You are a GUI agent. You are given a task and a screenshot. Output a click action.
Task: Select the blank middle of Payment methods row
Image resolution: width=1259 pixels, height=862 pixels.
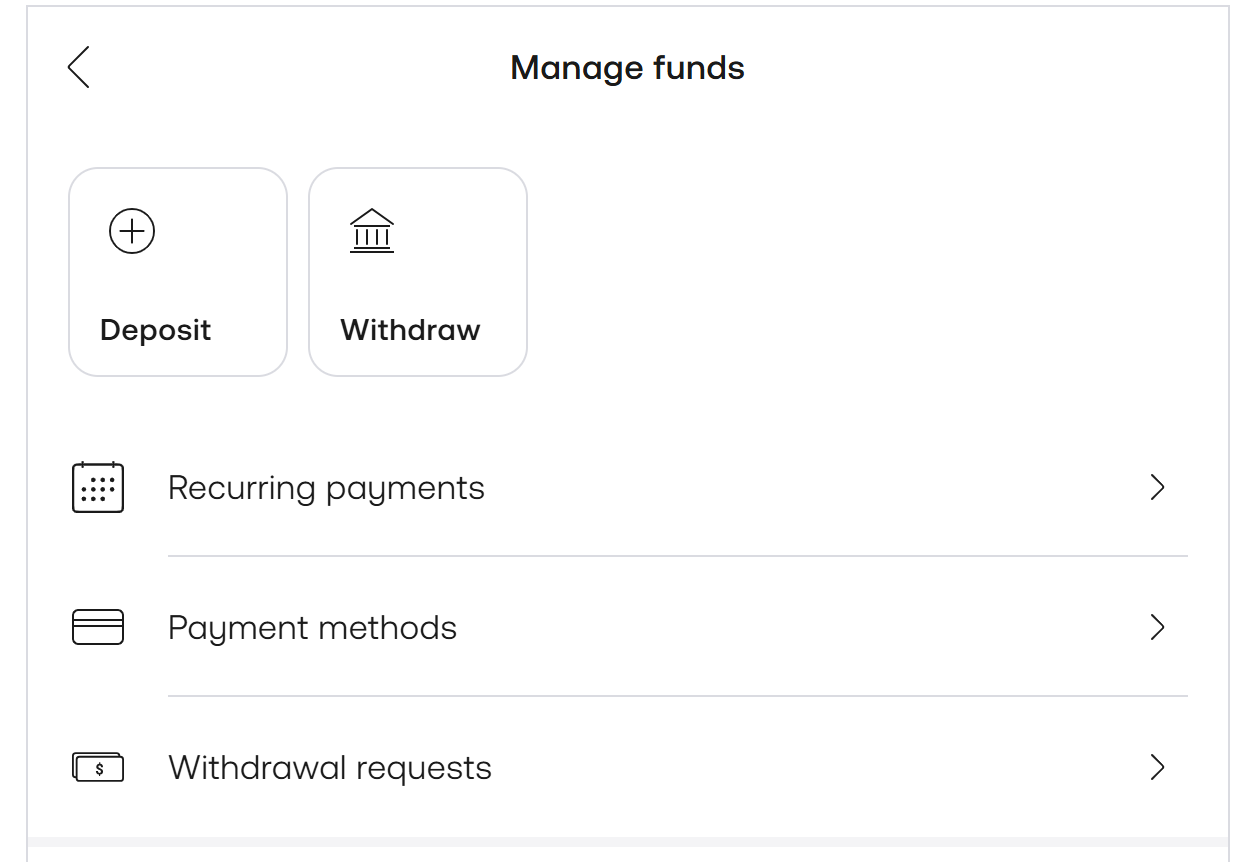click(800, 628)
